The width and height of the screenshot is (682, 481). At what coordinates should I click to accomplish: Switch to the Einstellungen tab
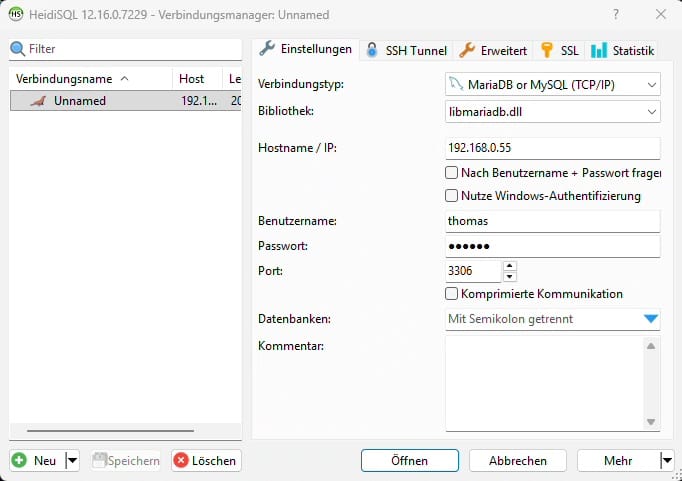[x=305, y=49]
